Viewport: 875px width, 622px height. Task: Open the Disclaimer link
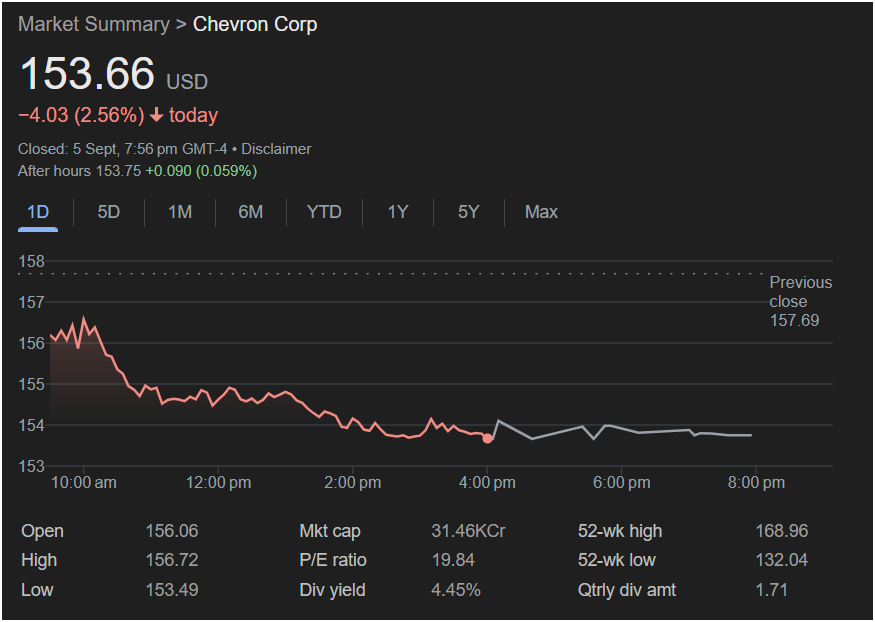(x=276, y=149)
